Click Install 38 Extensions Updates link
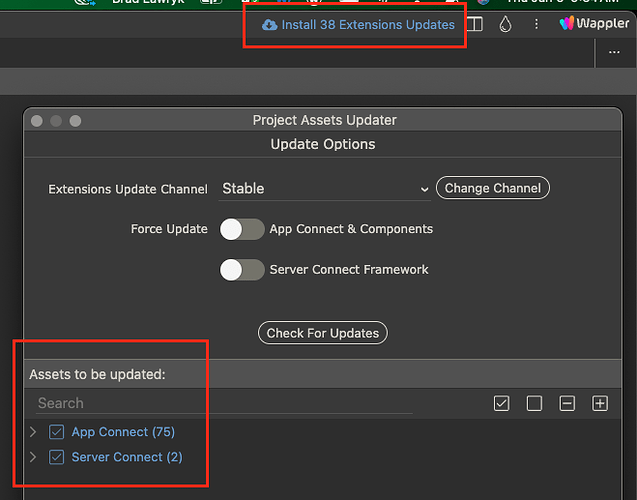 [x=358, y=25]
